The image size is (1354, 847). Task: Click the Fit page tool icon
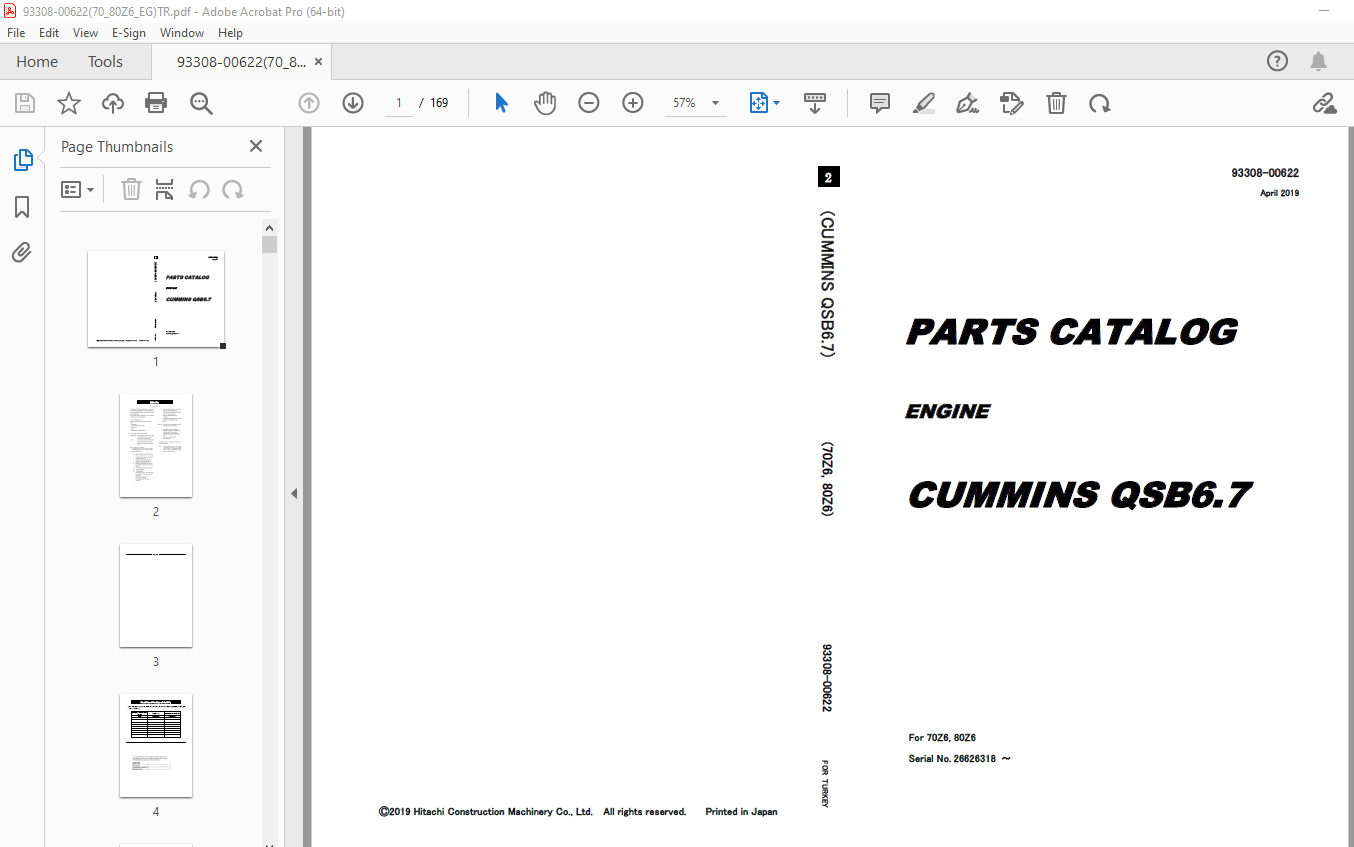(758, 103)
